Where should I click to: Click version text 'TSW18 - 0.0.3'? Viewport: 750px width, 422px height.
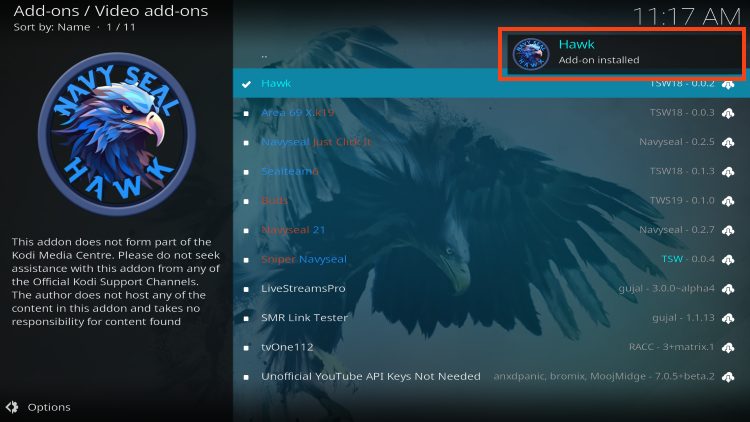point(682,112)
